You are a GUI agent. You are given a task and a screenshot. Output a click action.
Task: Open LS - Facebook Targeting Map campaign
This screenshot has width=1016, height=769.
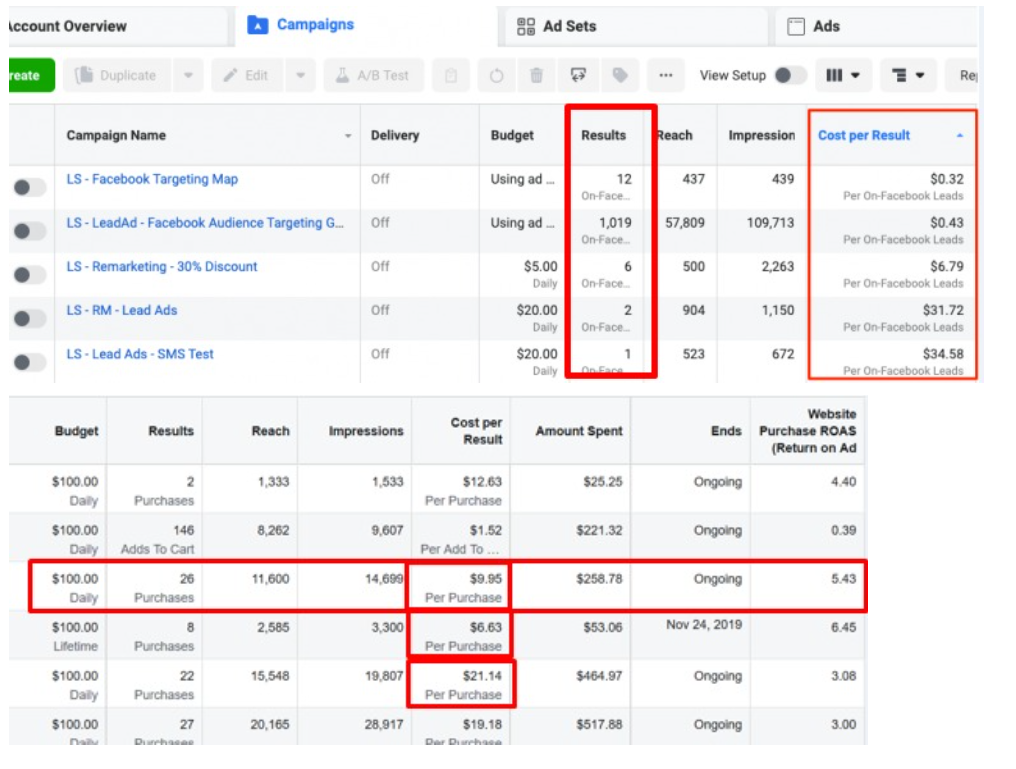tap(152, 179)
